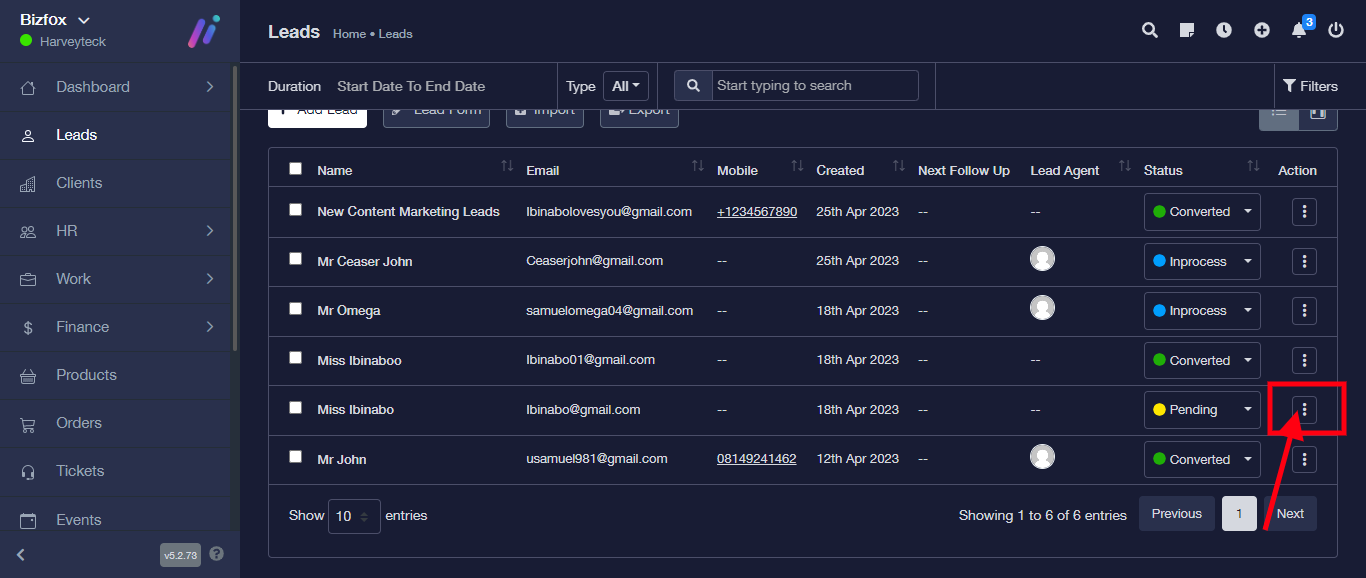Image resolution: width=1366 pixels, height=578 pixels.
Task: Click the help question mark icon
Action: (217, 554)
